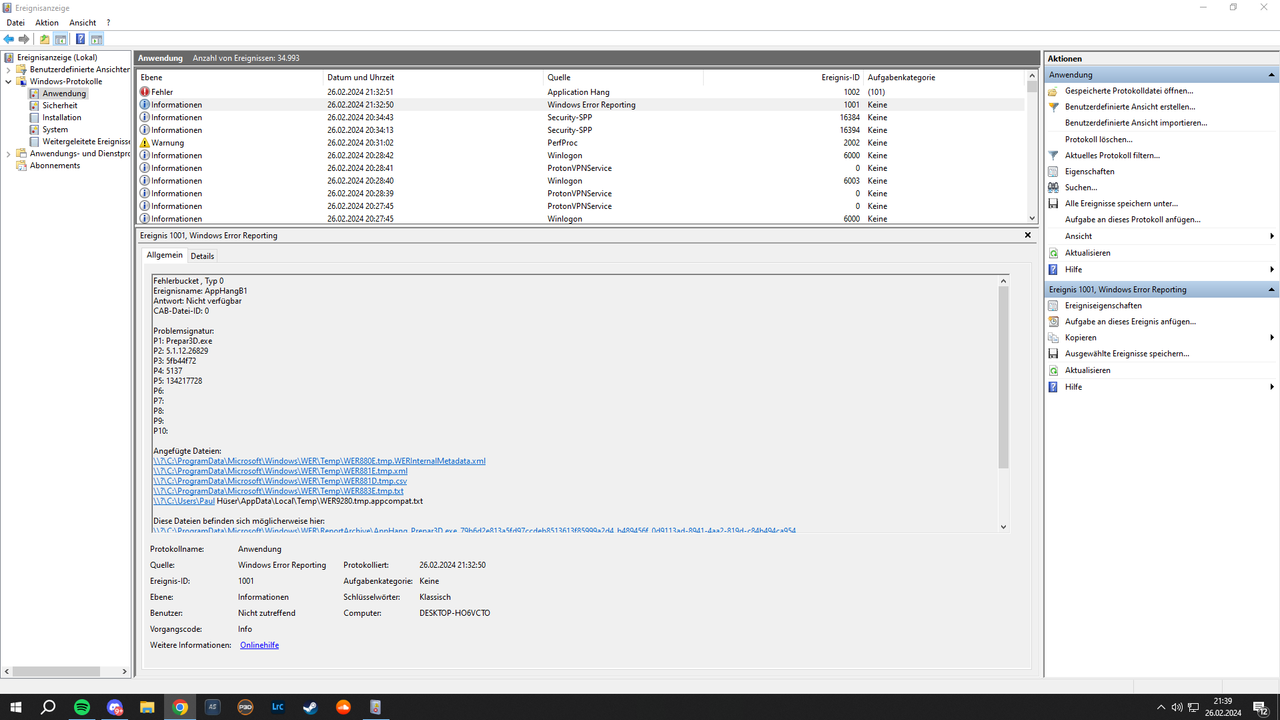Viewport: 1280px width, 720px height.
Task: Expand 'Anwendungs- und Dienstprotokolle' tree node
Action: point(9,154)
